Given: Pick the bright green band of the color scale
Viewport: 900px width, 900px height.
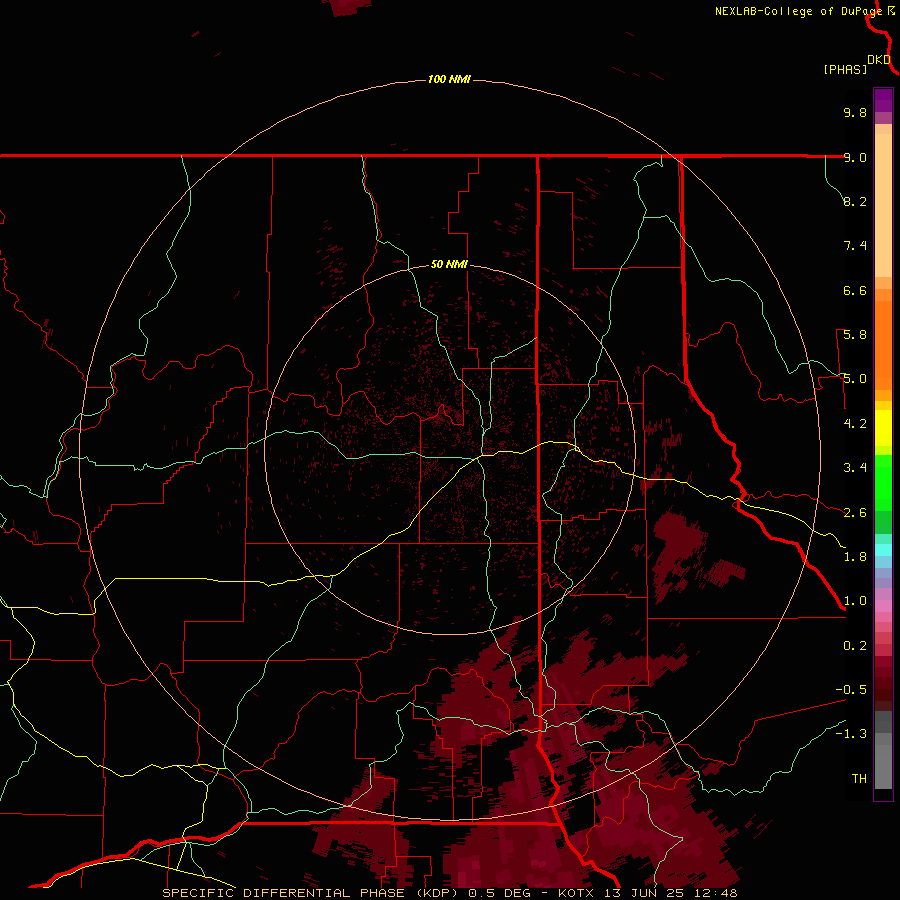Looking at the screenshot, I should pos(883,483).
